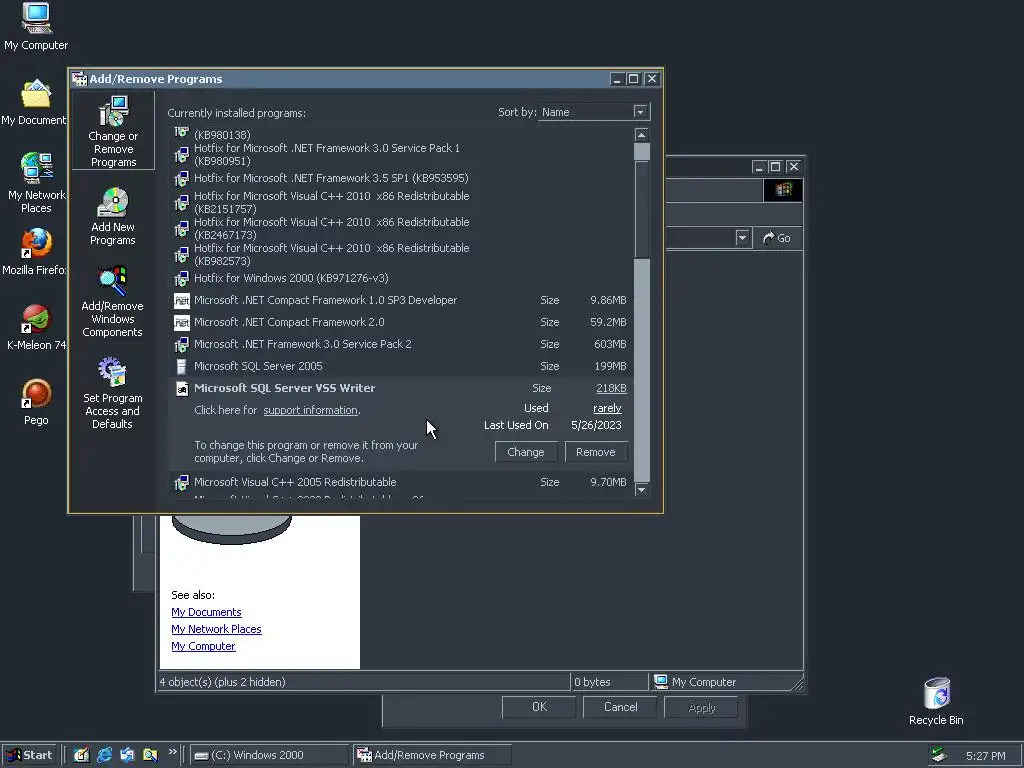Click Add/Remove Programs title bar icon

(x=80, y=79)
